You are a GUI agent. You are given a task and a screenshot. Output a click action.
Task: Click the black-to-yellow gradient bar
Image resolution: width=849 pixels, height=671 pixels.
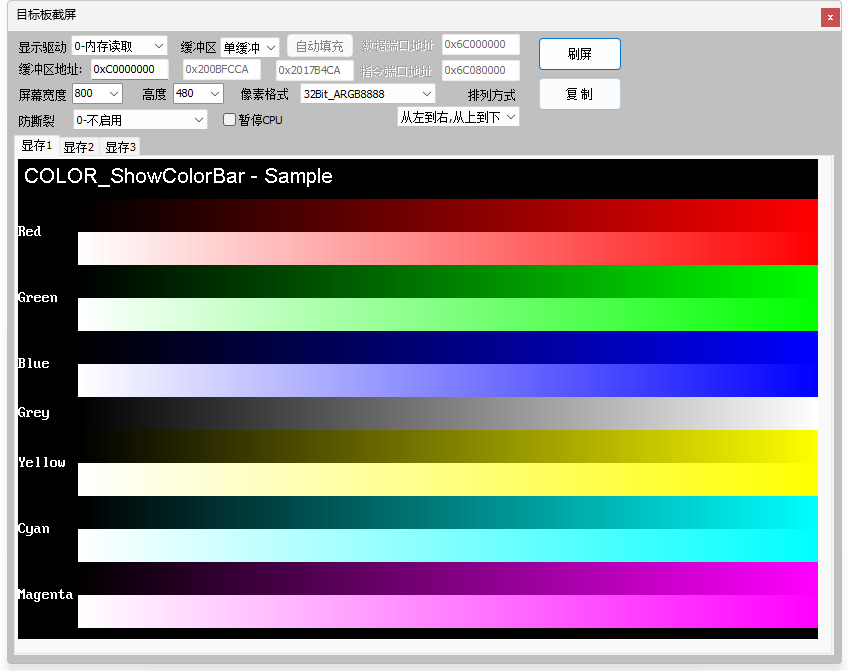(448, 446)
